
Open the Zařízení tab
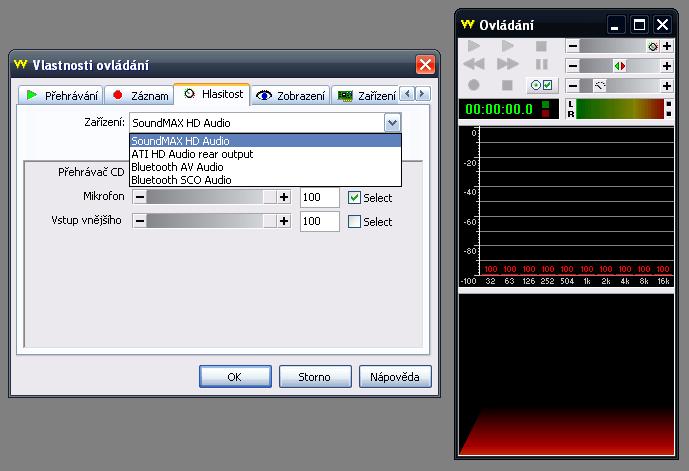click(x=365, y=95)
